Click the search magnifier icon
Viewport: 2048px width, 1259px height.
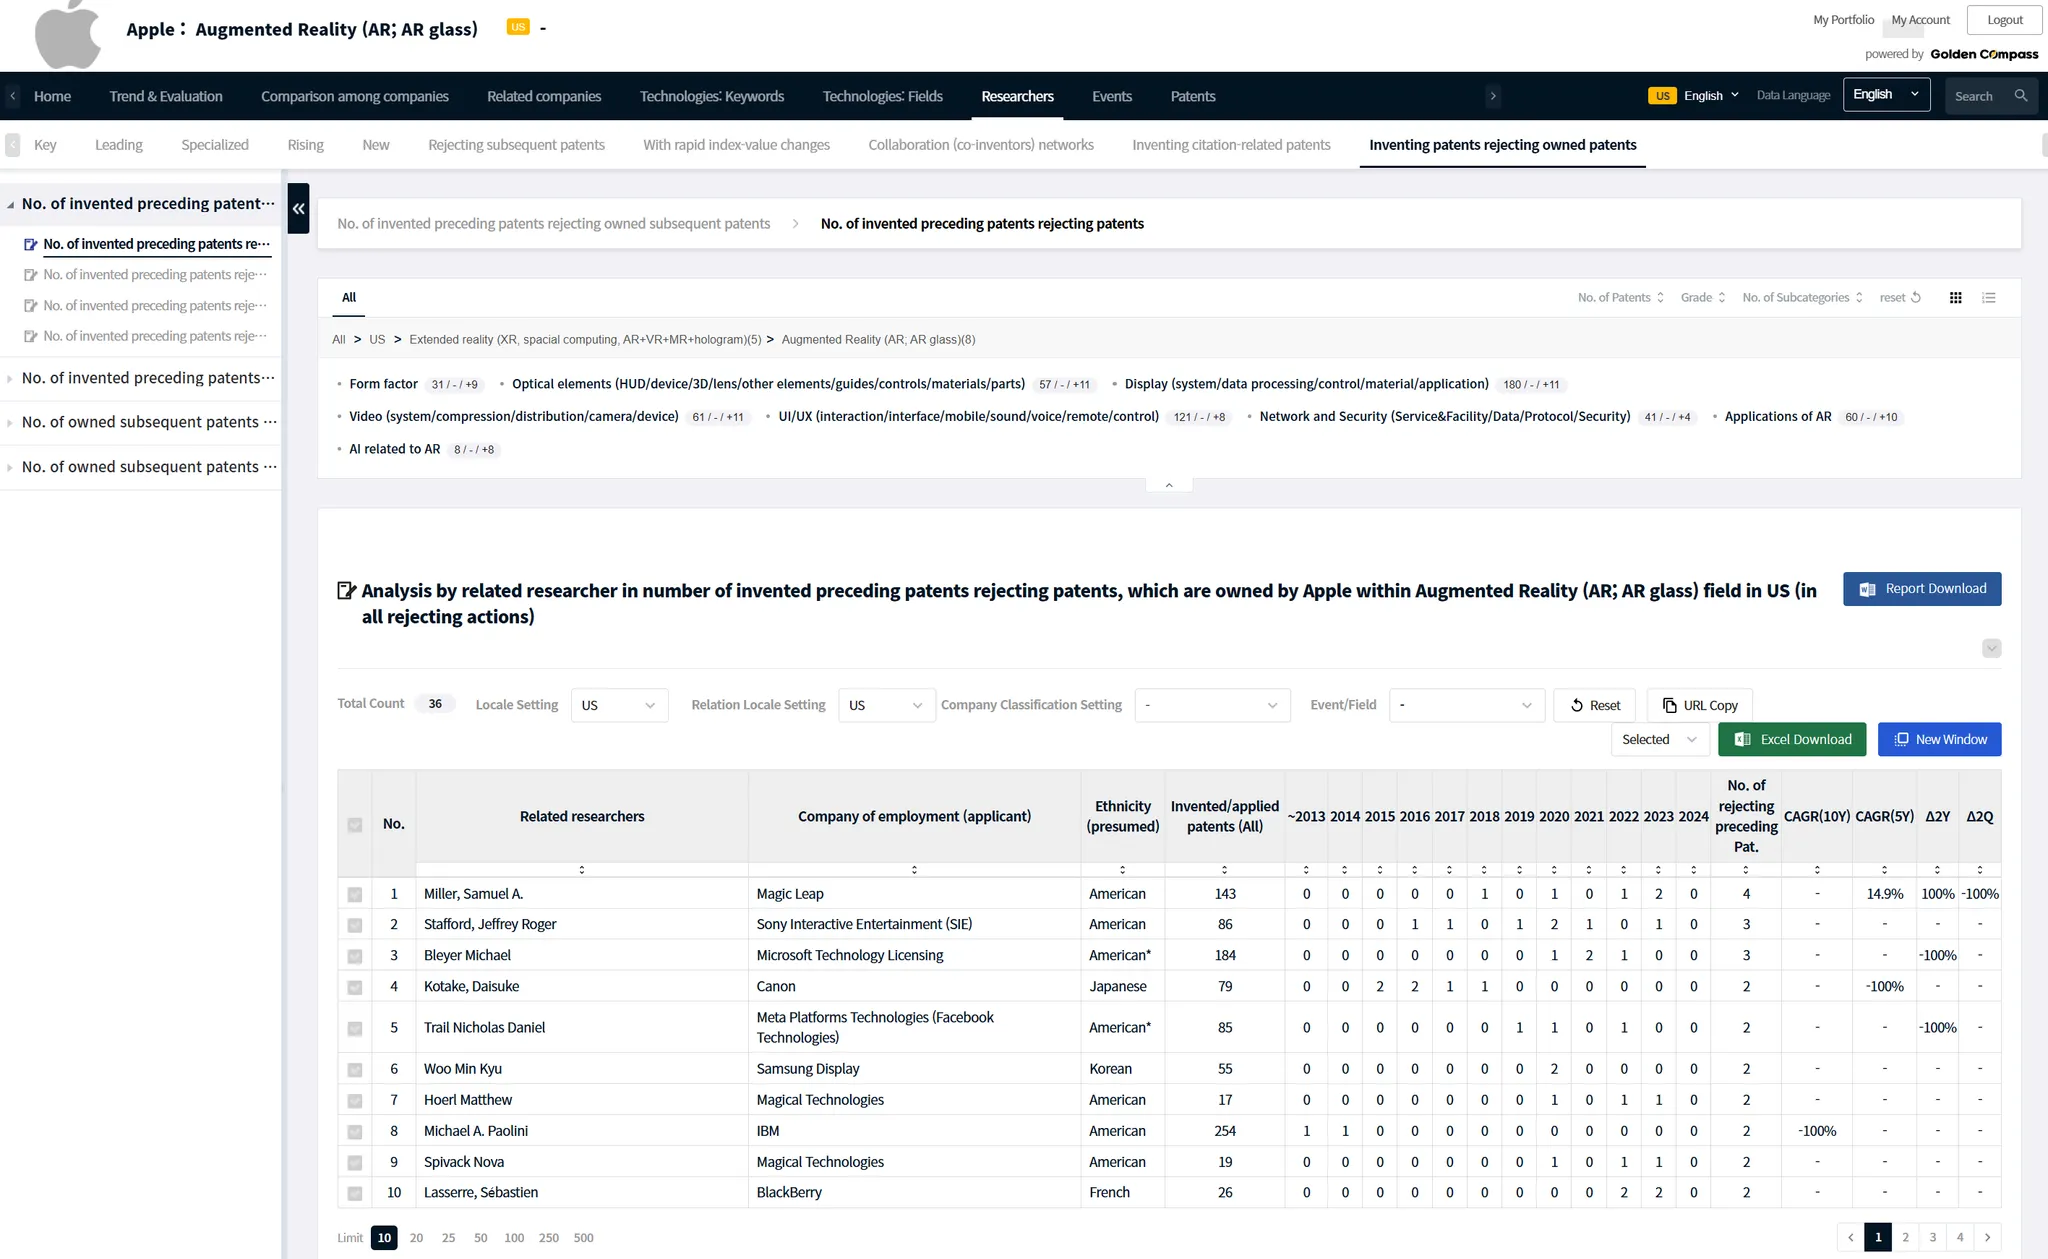click(2020, 96)
